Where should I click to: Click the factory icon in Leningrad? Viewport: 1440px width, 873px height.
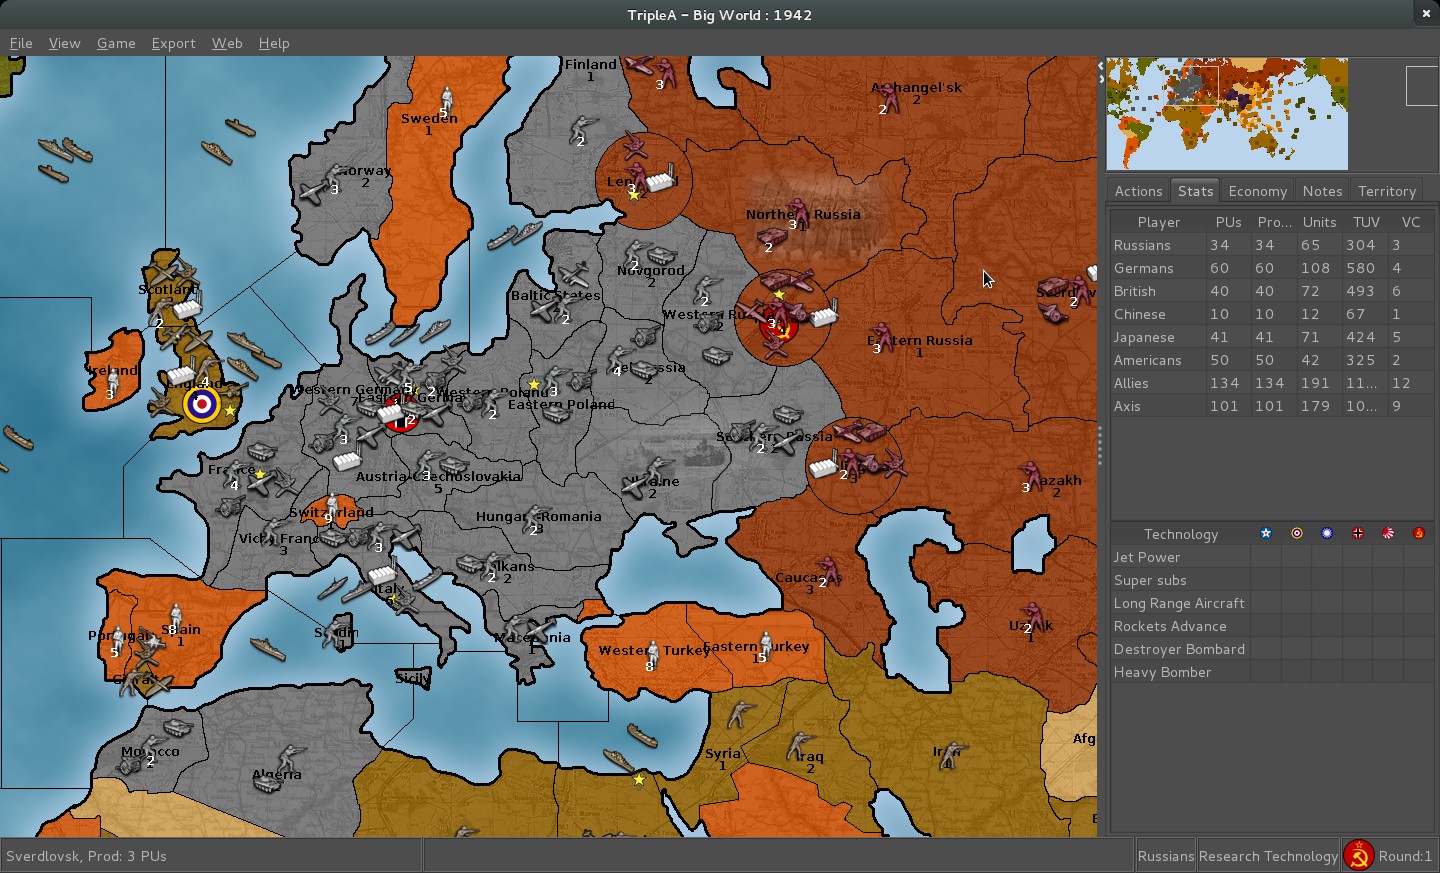(660, 180)
